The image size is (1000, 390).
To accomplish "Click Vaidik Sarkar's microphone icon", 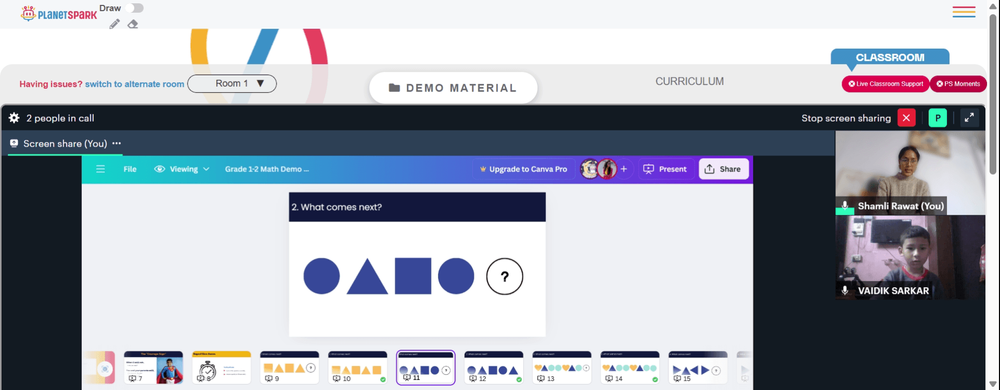I will click(844, 291).
